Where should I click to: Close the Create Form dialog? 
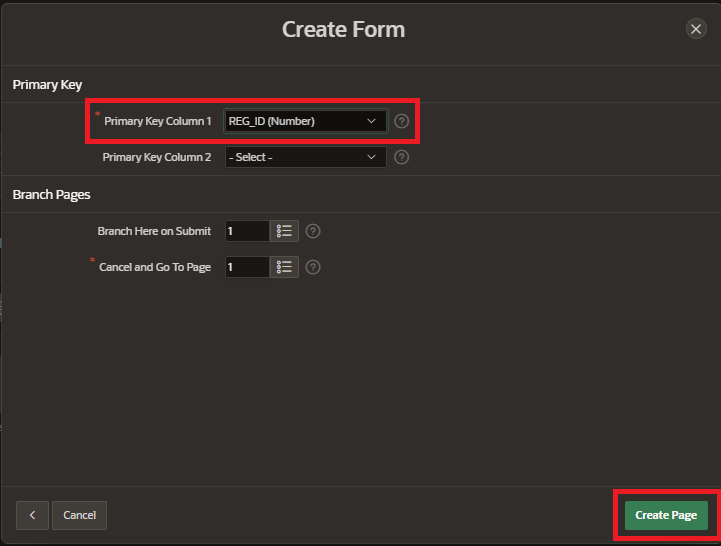click(x=696, y=29)
